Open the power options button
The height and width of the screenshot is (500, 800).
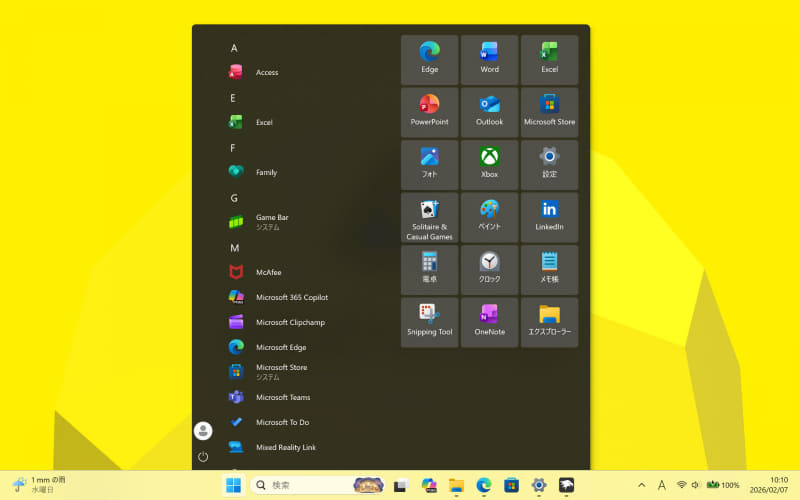pos(203,457)
